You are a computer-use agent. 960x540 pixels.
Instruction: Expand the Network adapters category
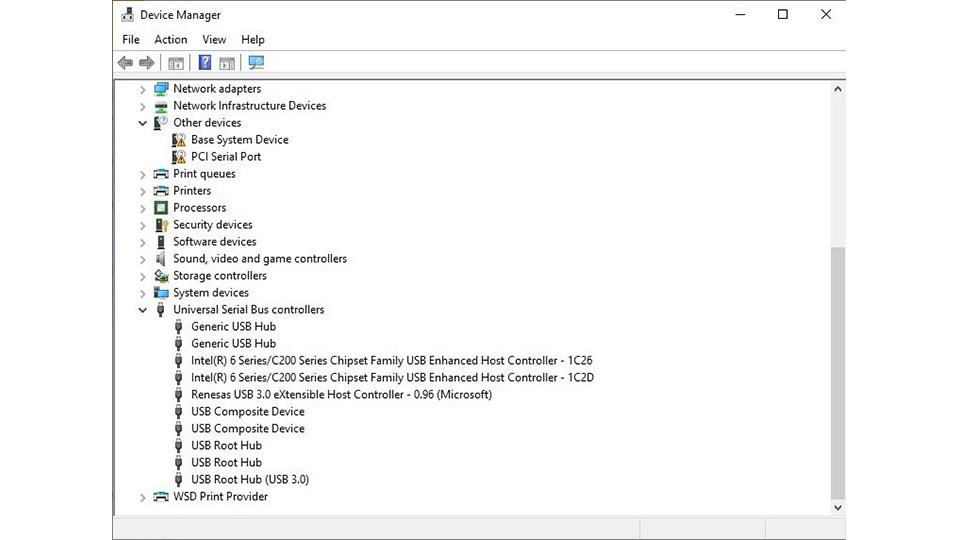point(143,89)
